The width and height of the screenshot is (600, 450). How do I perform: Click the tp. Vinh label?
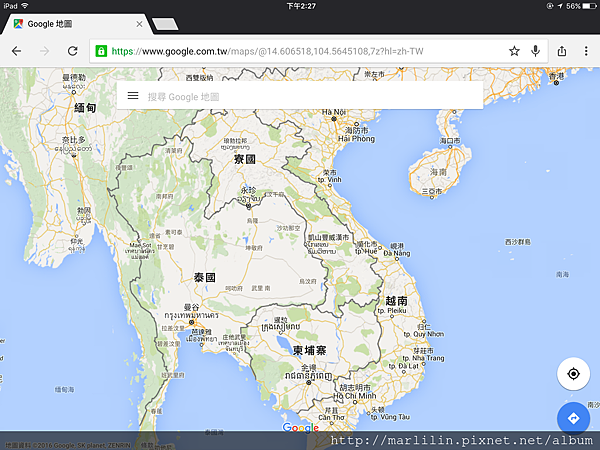click(x=330, y=180)
